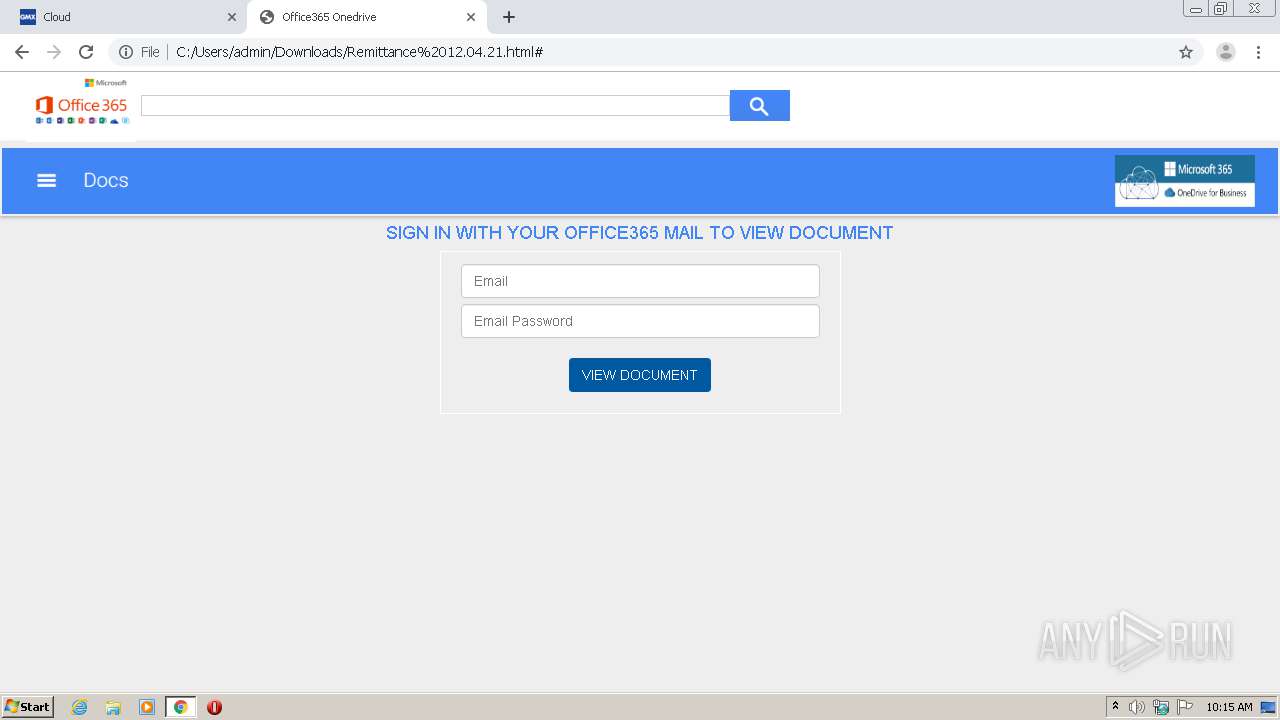
Task: Close the Chrome window
Action: coord(1254,9)
